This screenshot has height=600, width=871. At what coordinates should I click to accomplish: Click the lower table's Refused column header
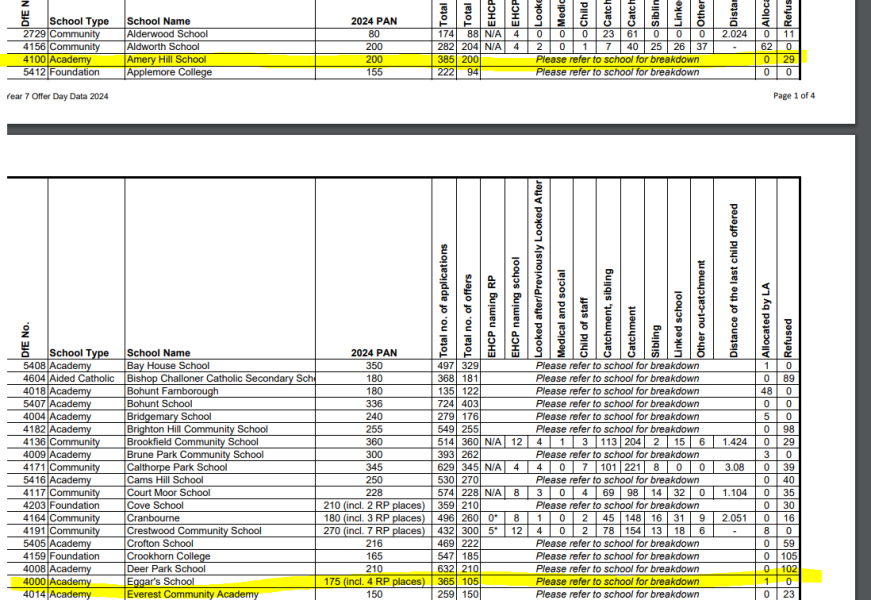coord(788,338)
